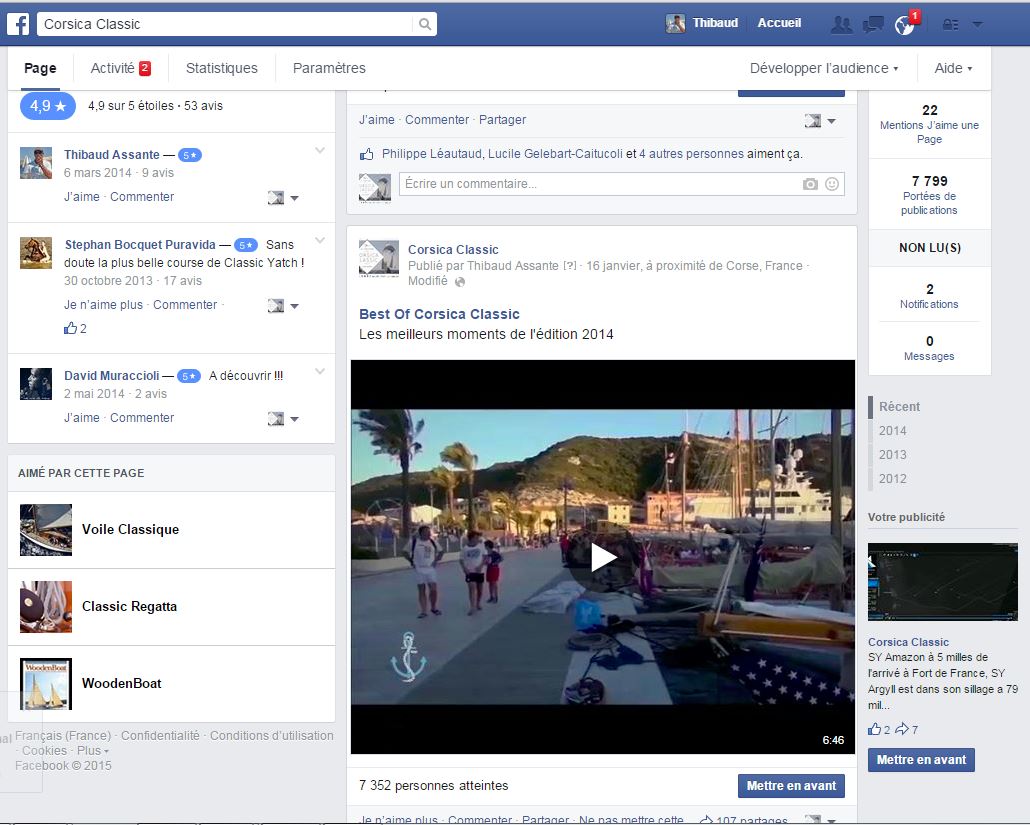Switch to the Activité tab
1030x825 pixels.
[x=120, y=68]
